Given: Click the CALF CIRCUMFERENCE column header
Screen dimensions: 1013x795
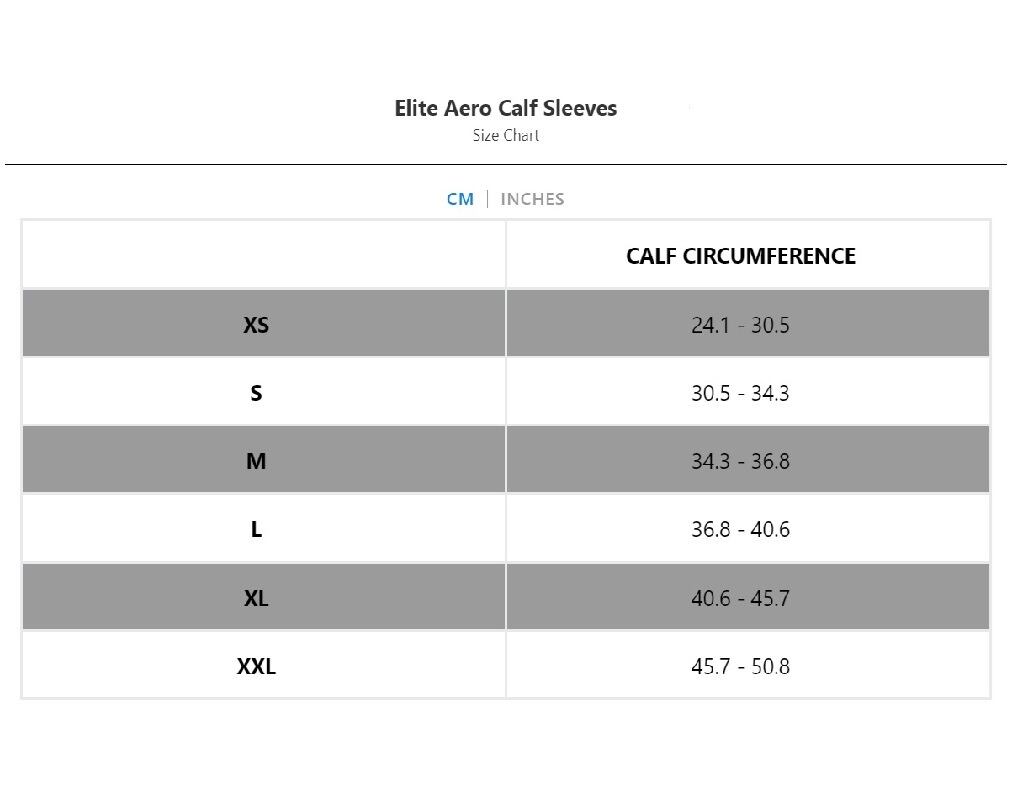Looking at the screenshot, I should (x=741, y=256).
